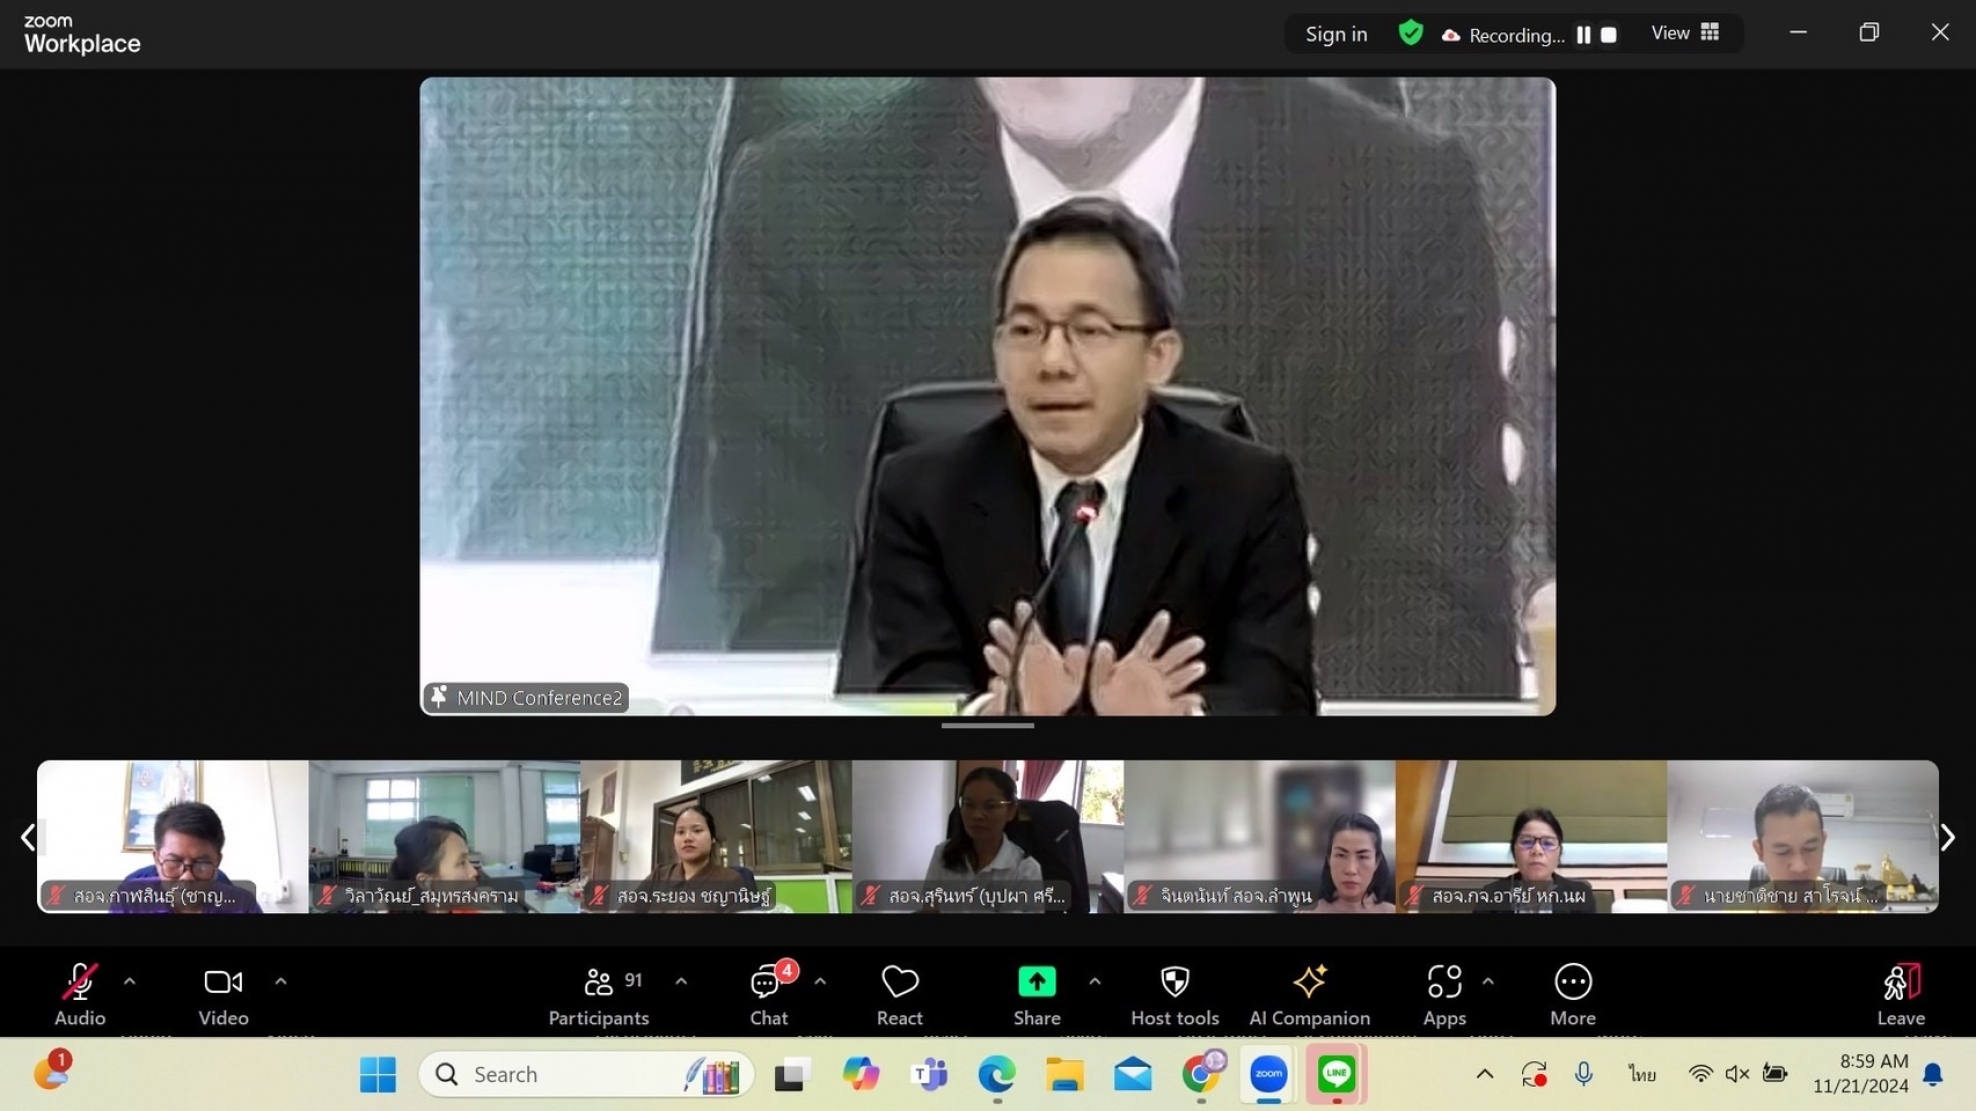
Task: Click the taskbar Search box
Action: [586, 1074]
